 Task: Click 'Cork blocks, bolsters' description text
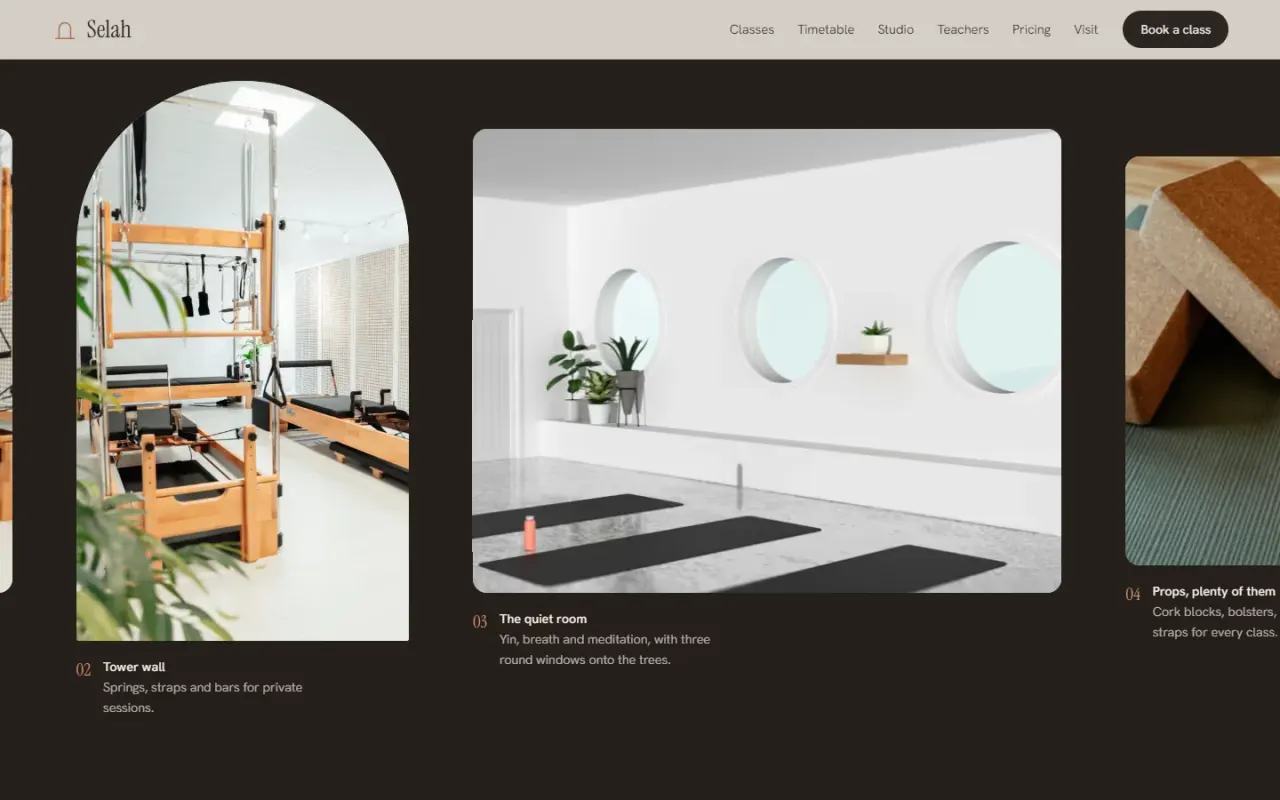[1215, 622]
